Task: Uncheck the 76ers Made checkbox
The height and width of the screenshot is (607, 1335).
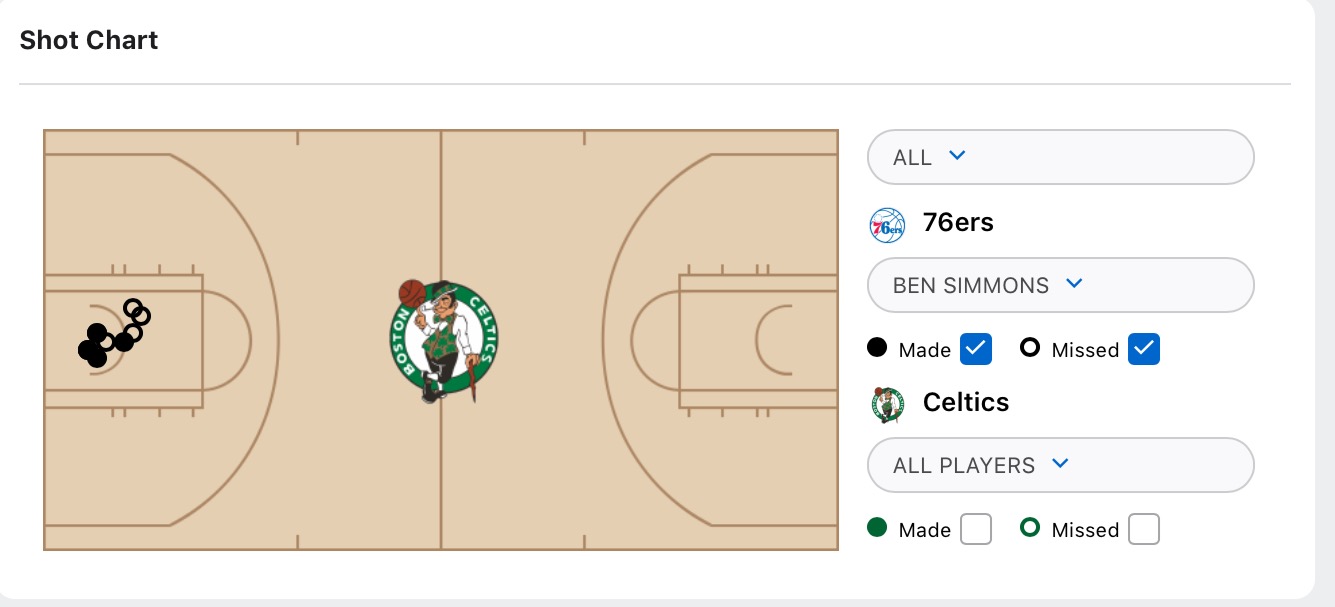Action: [976, 349]
